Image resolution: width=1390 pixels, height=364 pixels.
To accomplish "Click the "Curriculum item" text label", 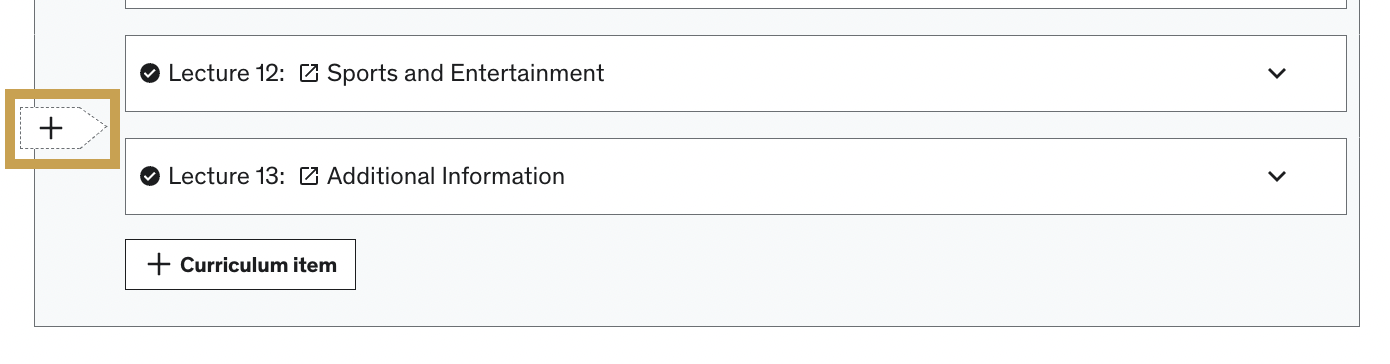I will pyautogui.click(x=258, y=265).
